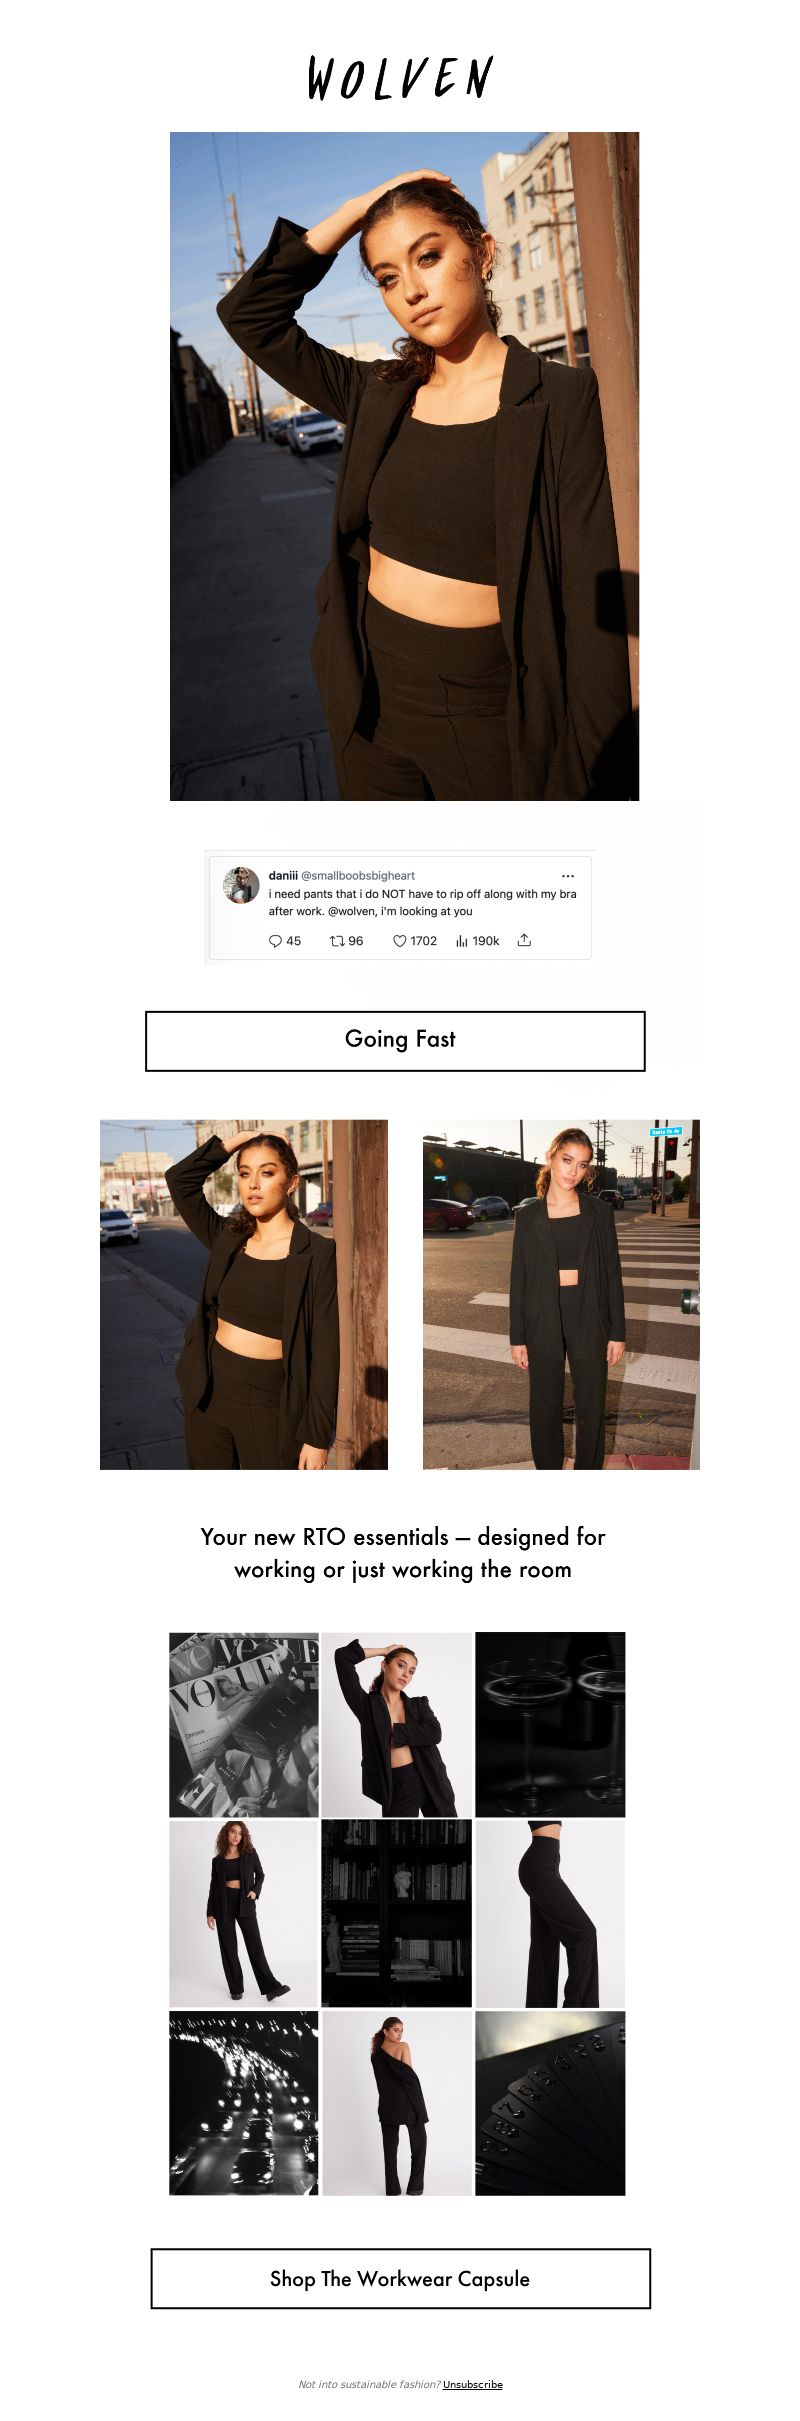This screenshot has height=2421, width=800.
Task: Click the retweet icon showing 96
Action: click(x=337, y=941)
